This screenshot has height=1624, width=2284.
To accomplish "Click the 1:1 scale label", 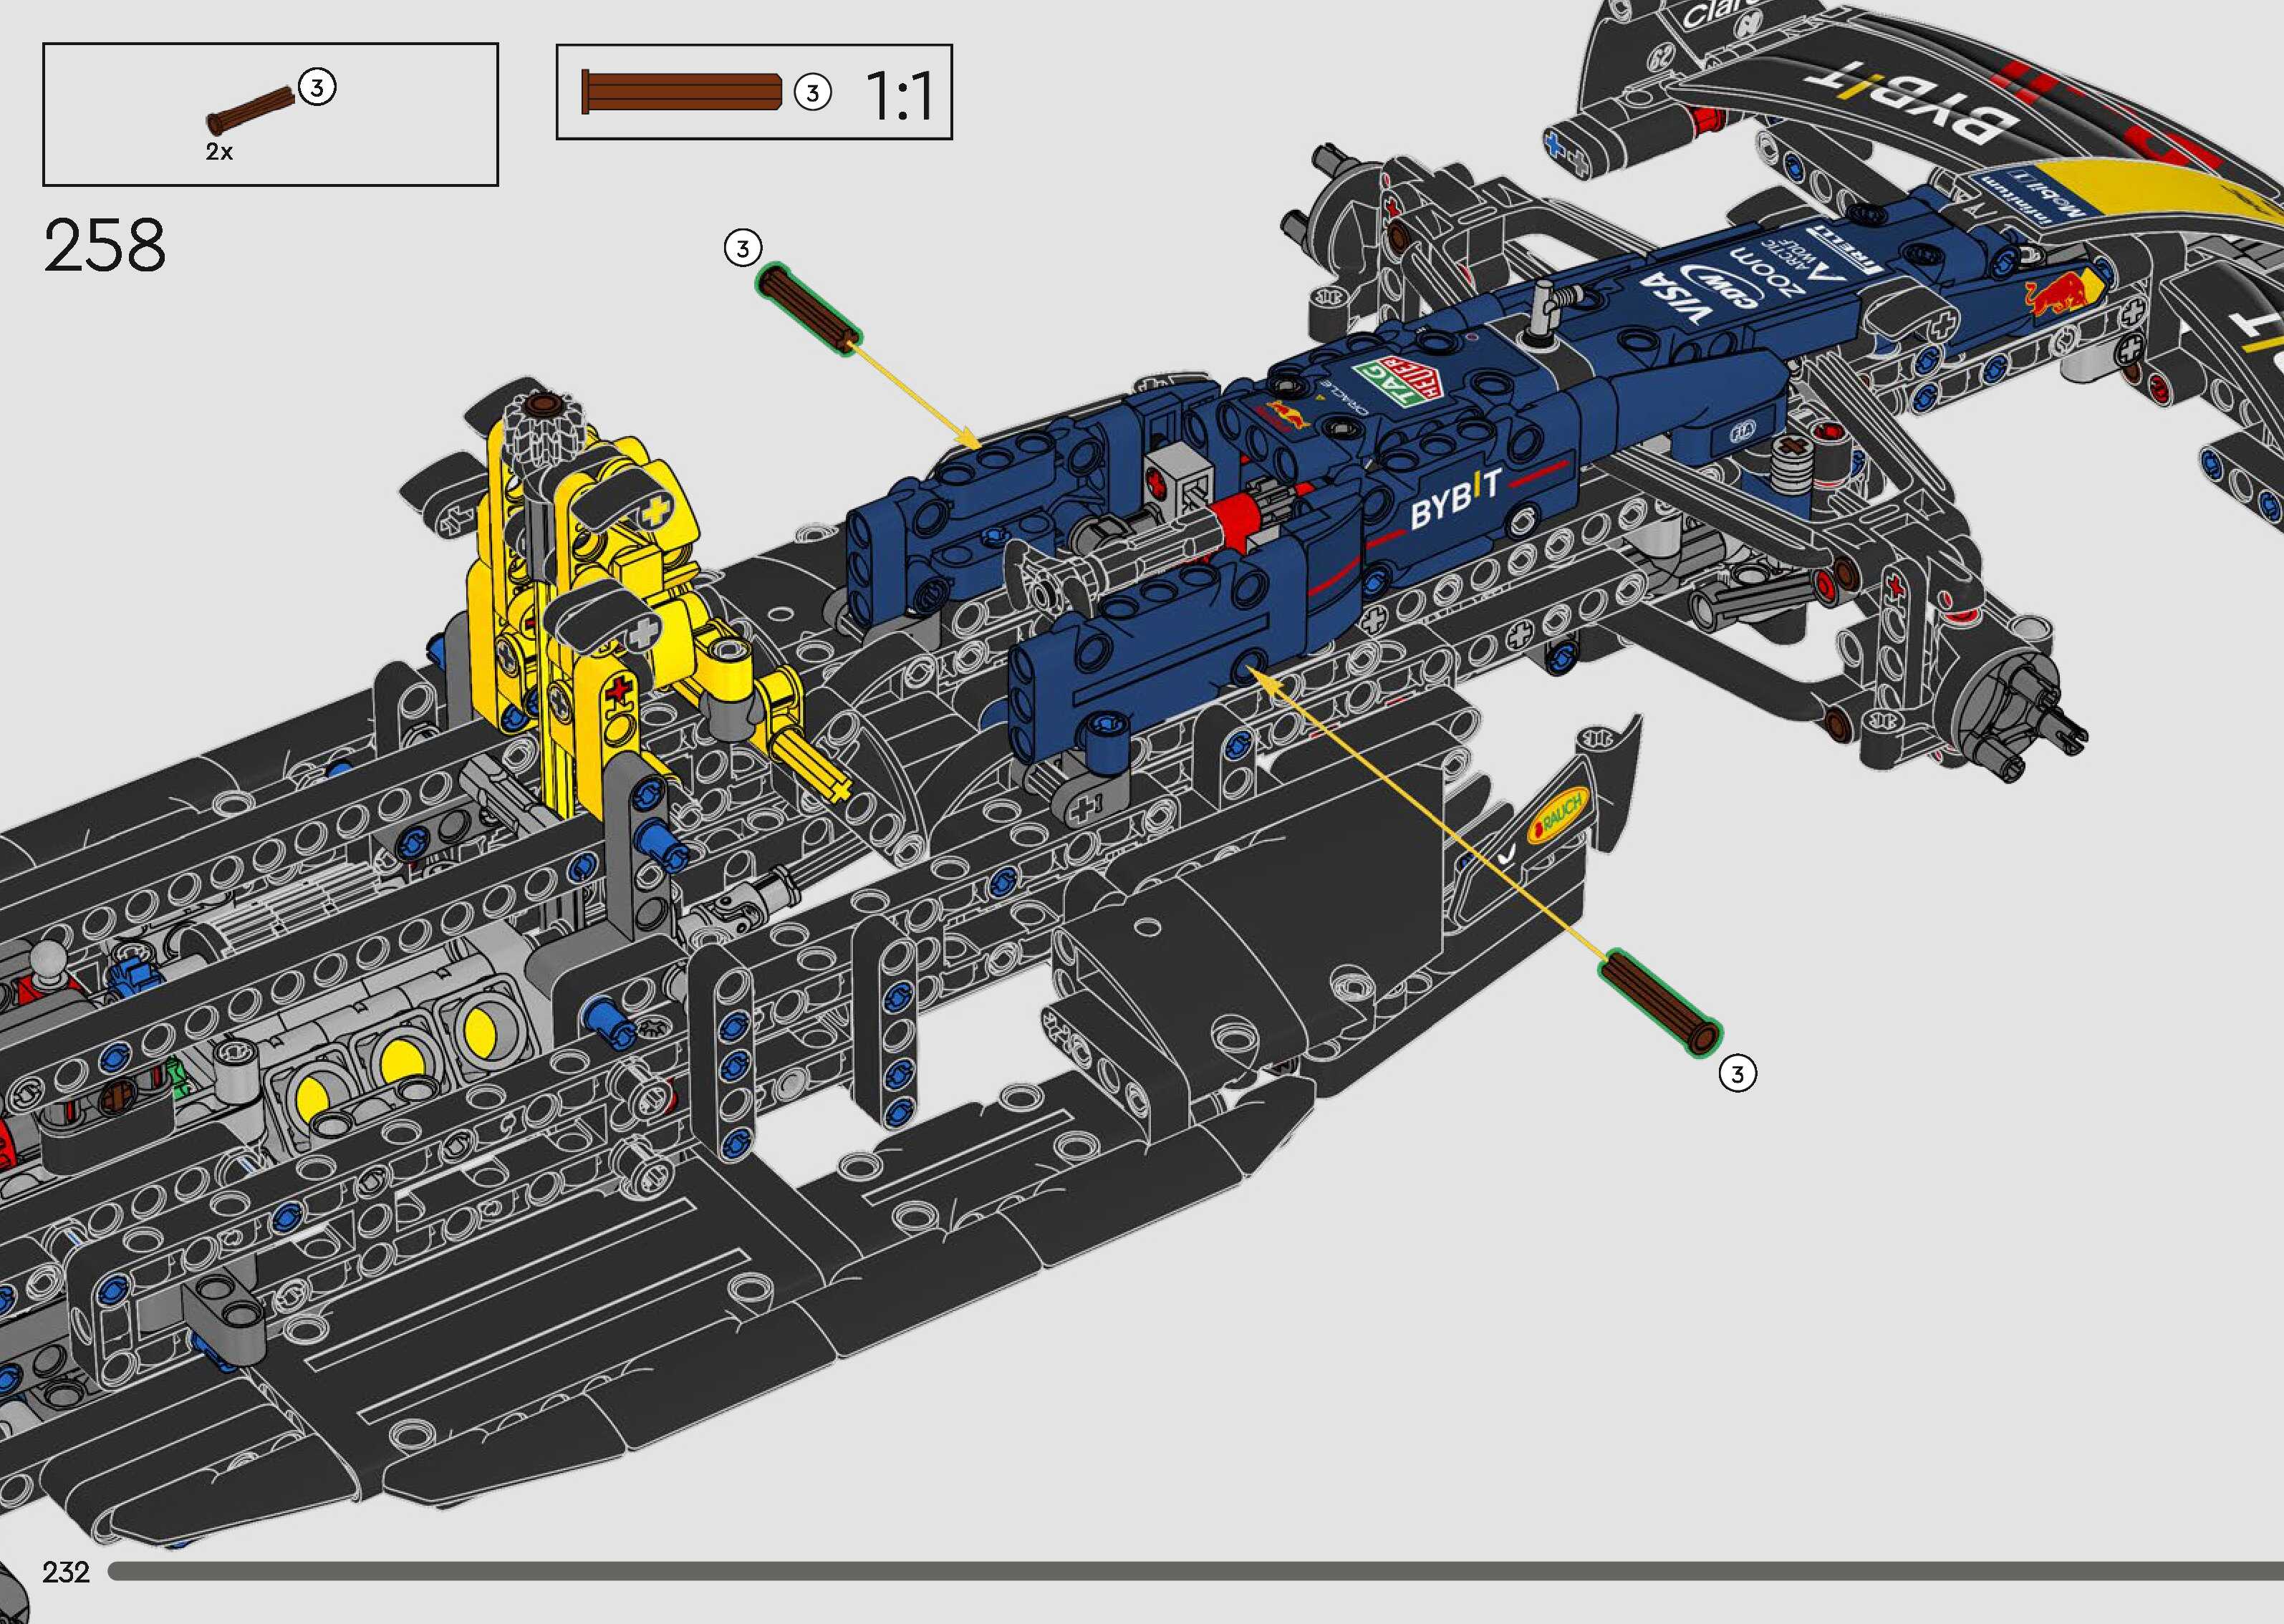I will pyautogui.click(x=898, y=96).
